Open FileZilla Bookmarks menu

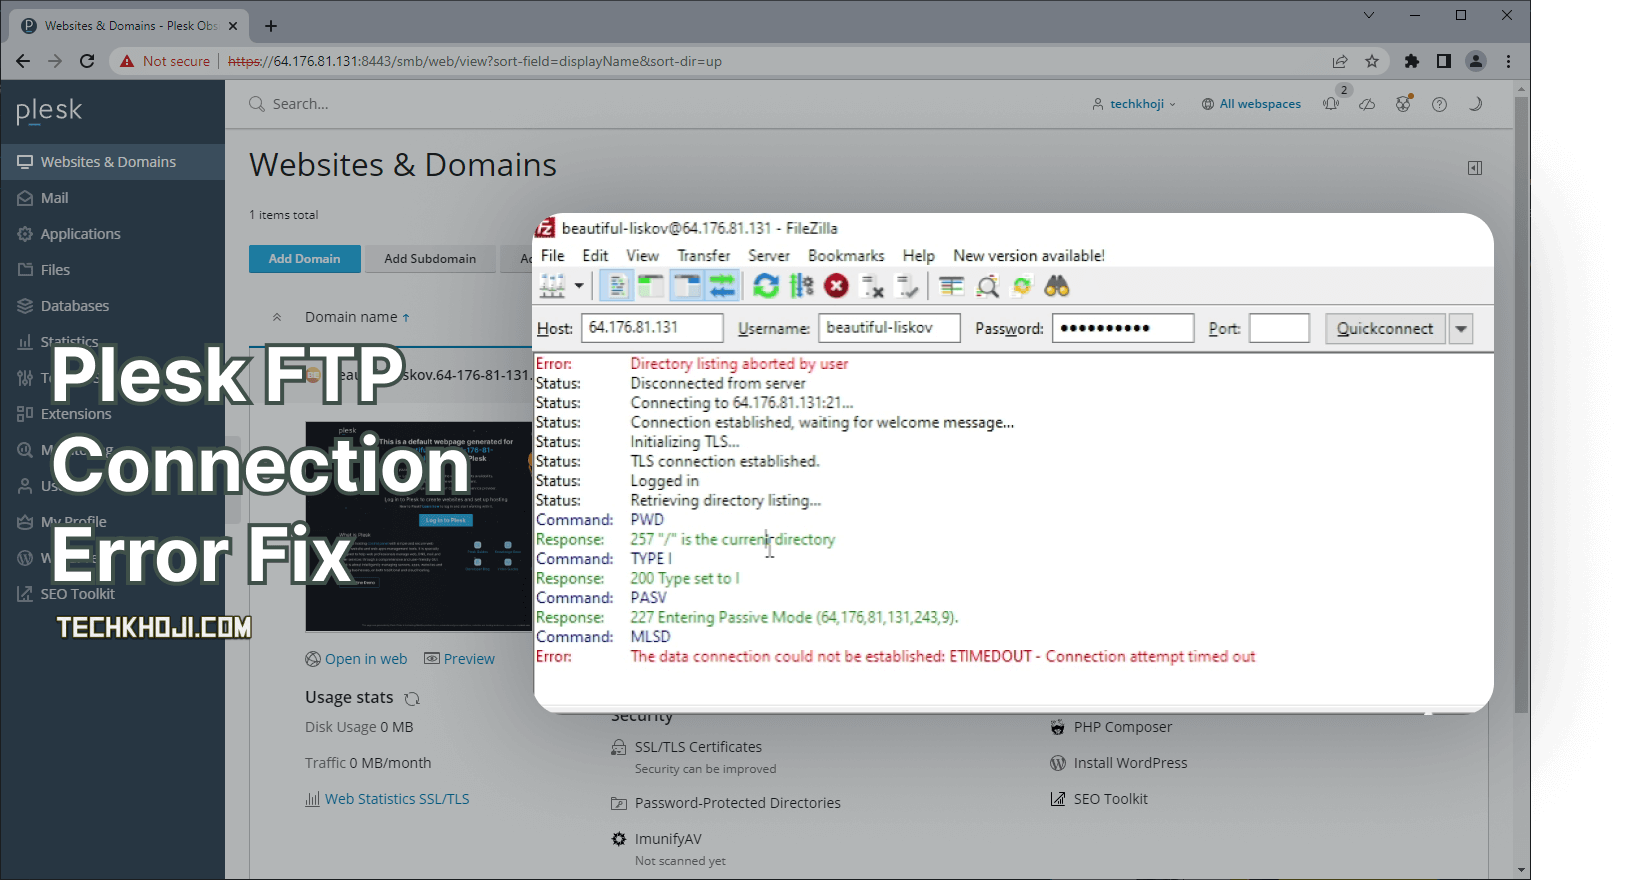pyautogui.click(x=847, y=256)
